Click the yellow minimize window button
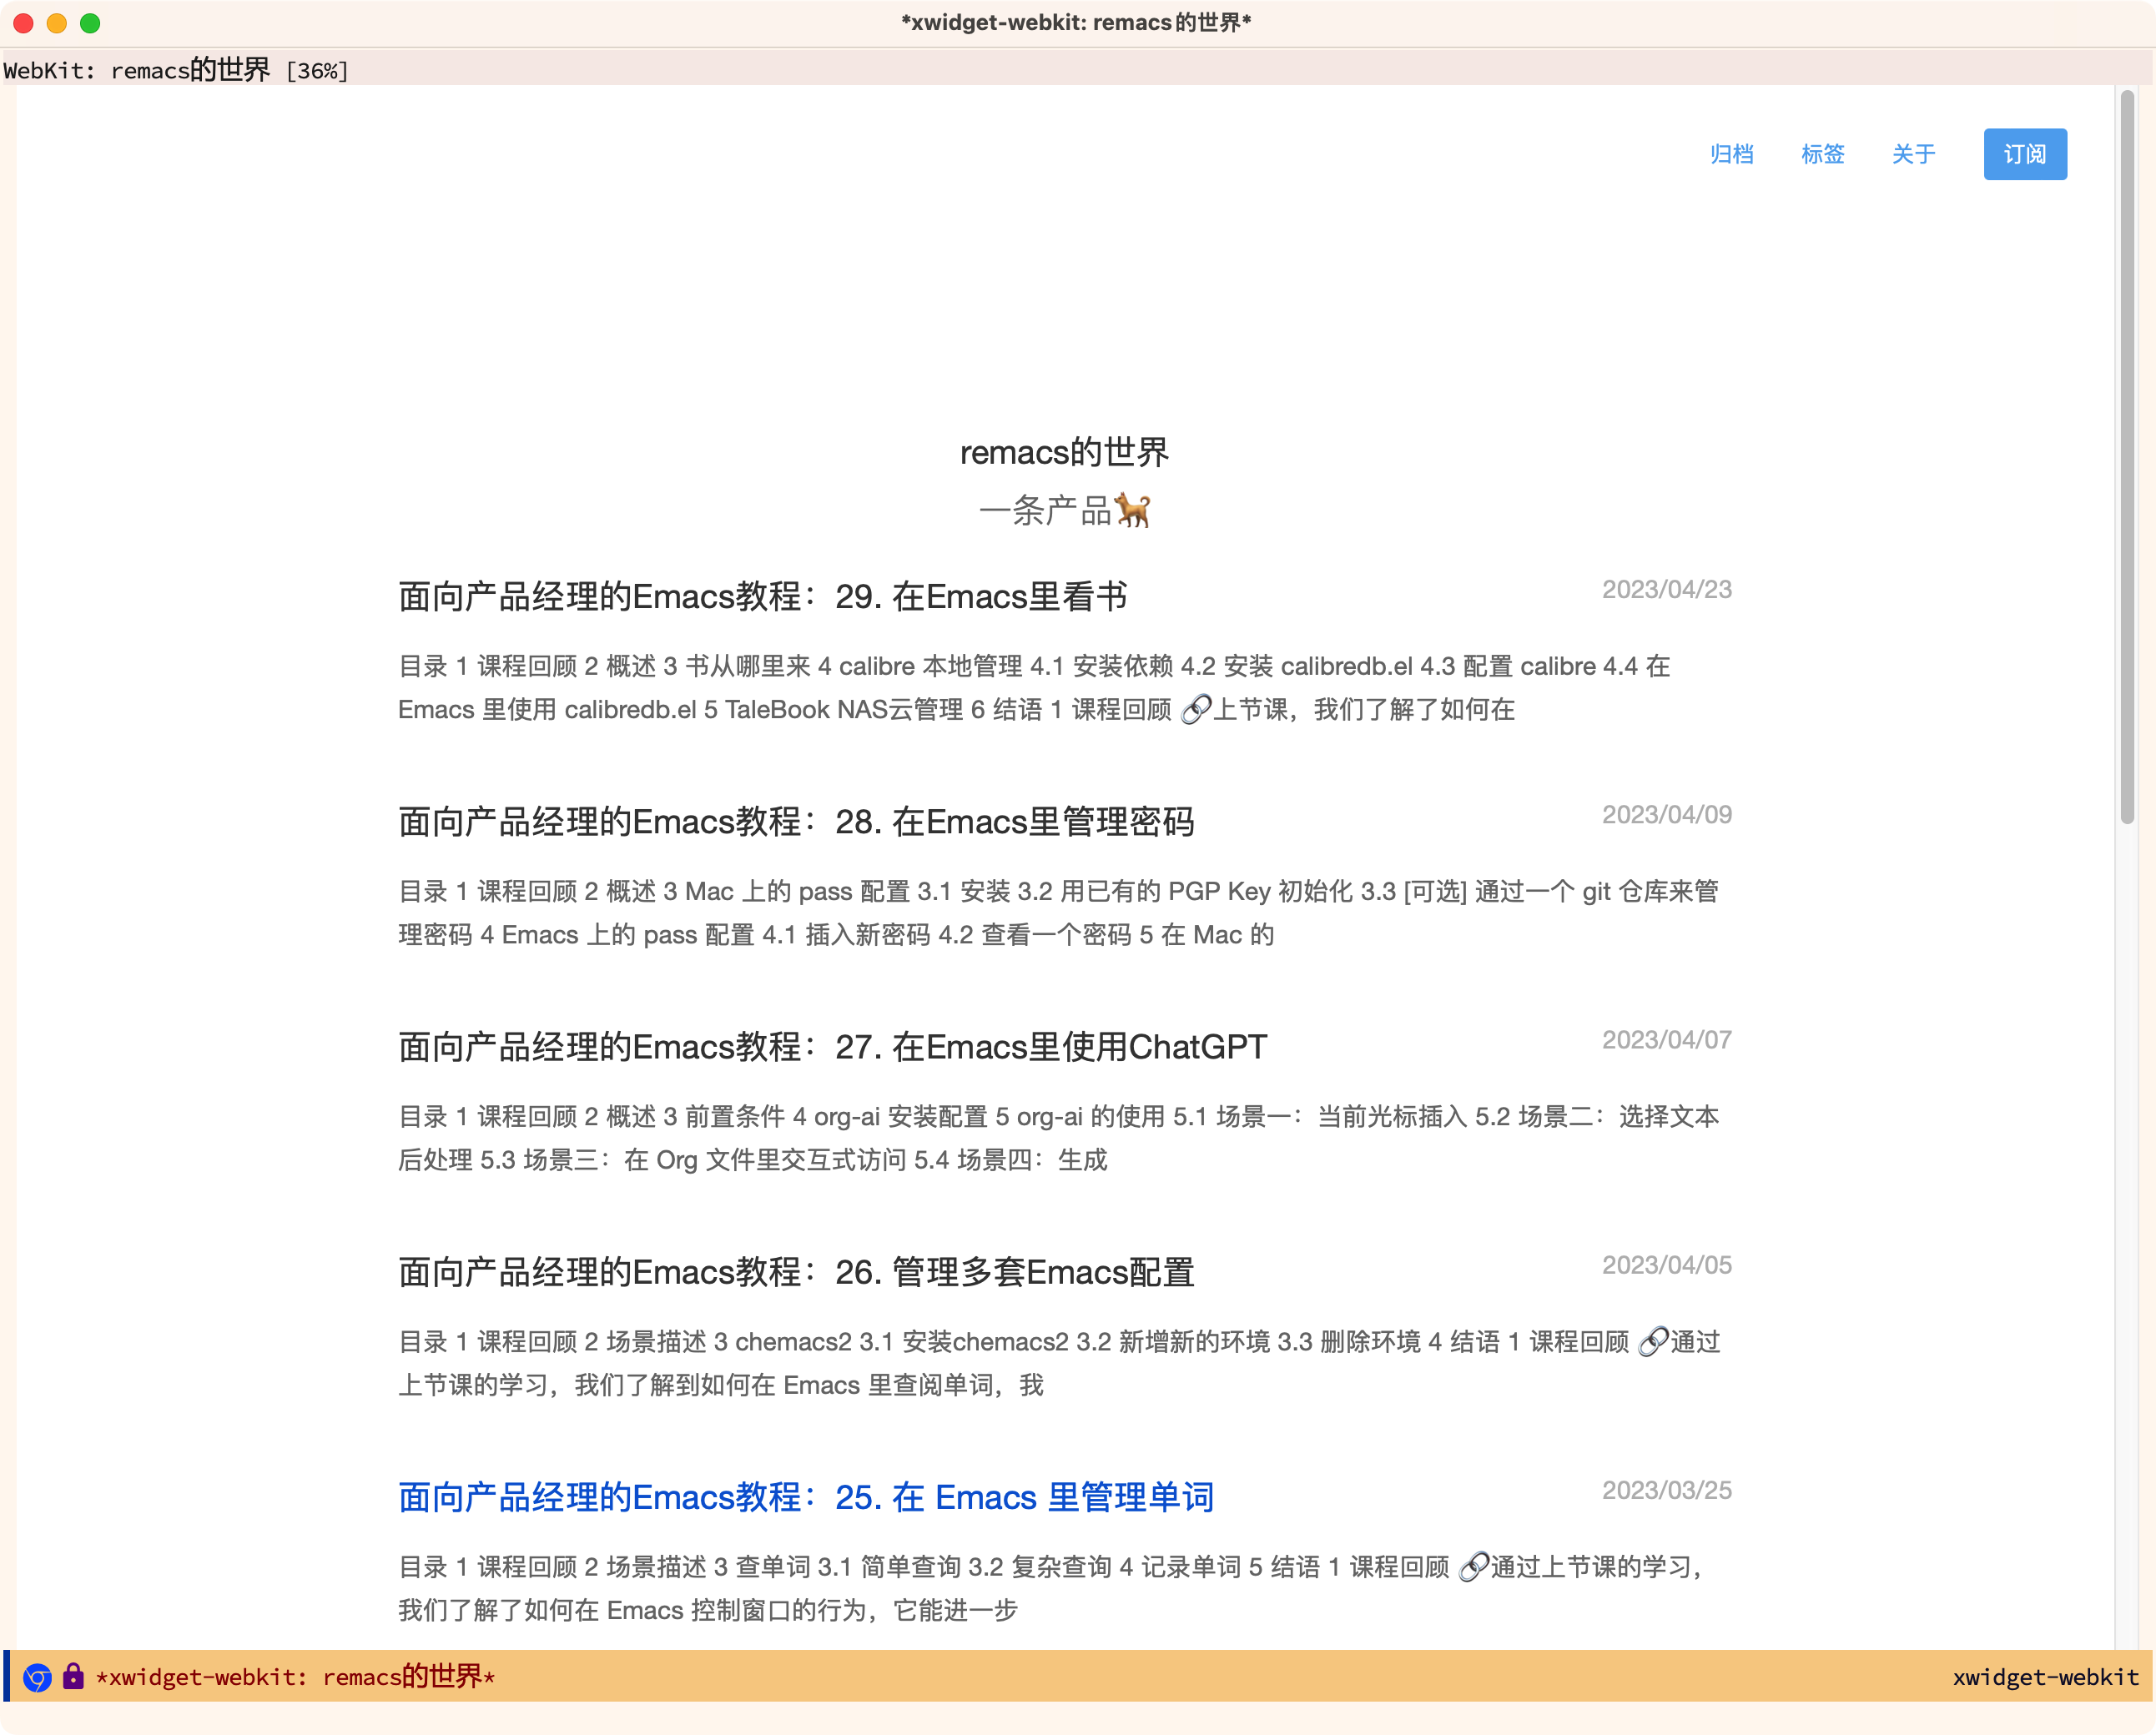The image size is (2156, 1735). 57,23
